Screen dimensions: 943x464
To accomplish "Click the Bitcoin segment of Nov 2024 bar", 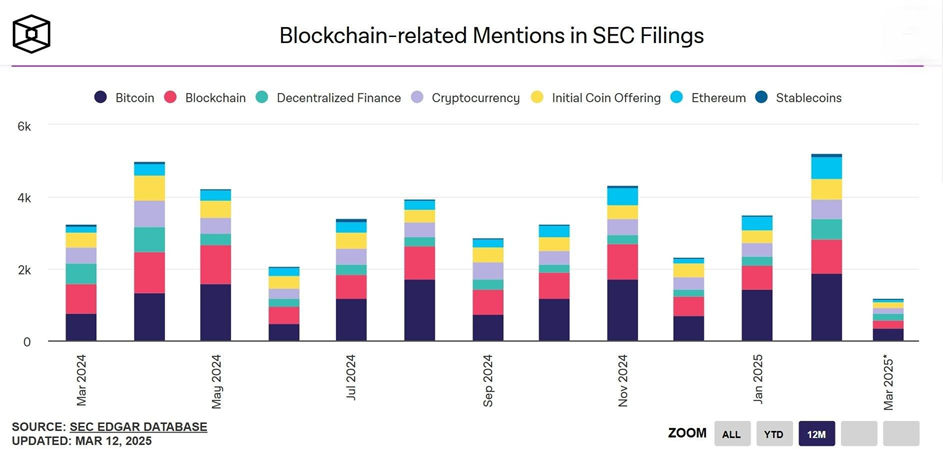I will [623, 310].
